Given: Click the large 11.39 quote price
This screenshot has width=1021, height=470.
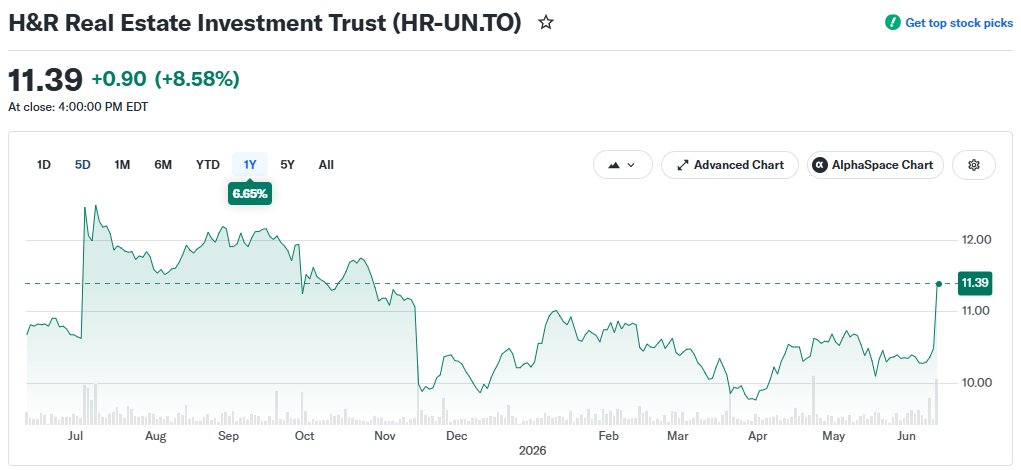Looking at the screenshot, I should coord(46,80).
